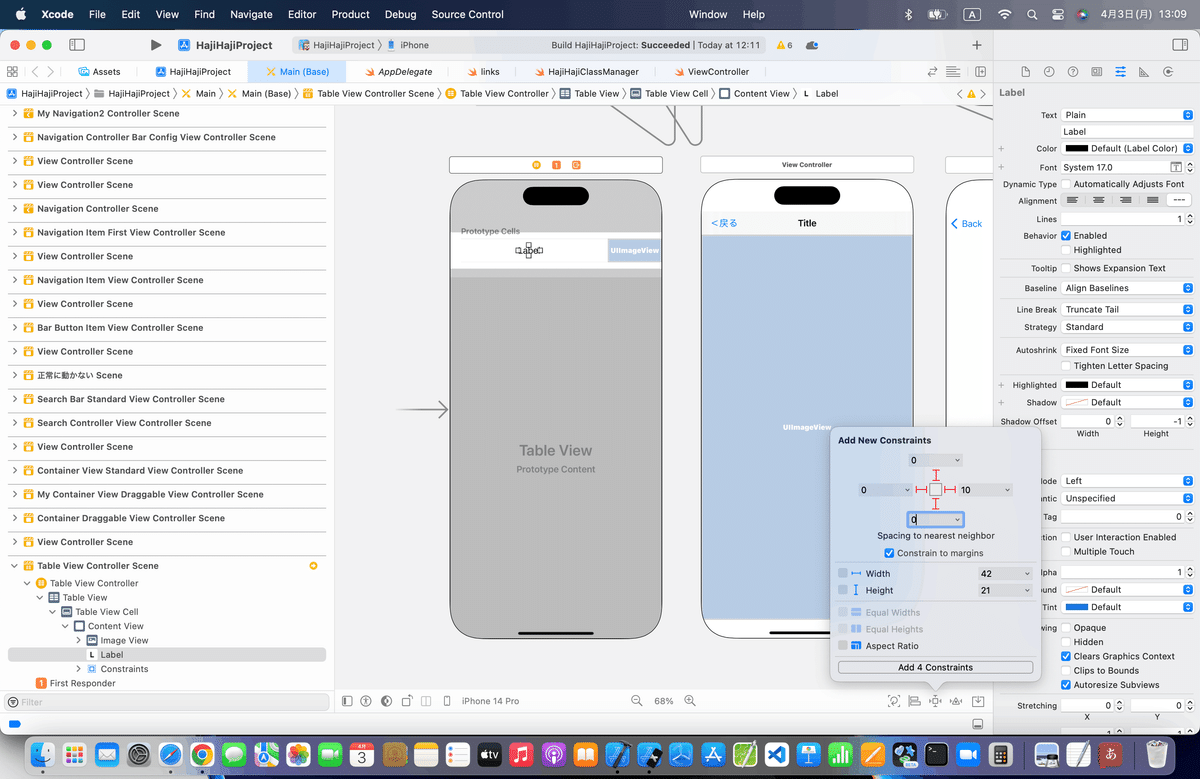Open the Width constraint value dropdown
1200x779 pixels.
point(1026,573)
